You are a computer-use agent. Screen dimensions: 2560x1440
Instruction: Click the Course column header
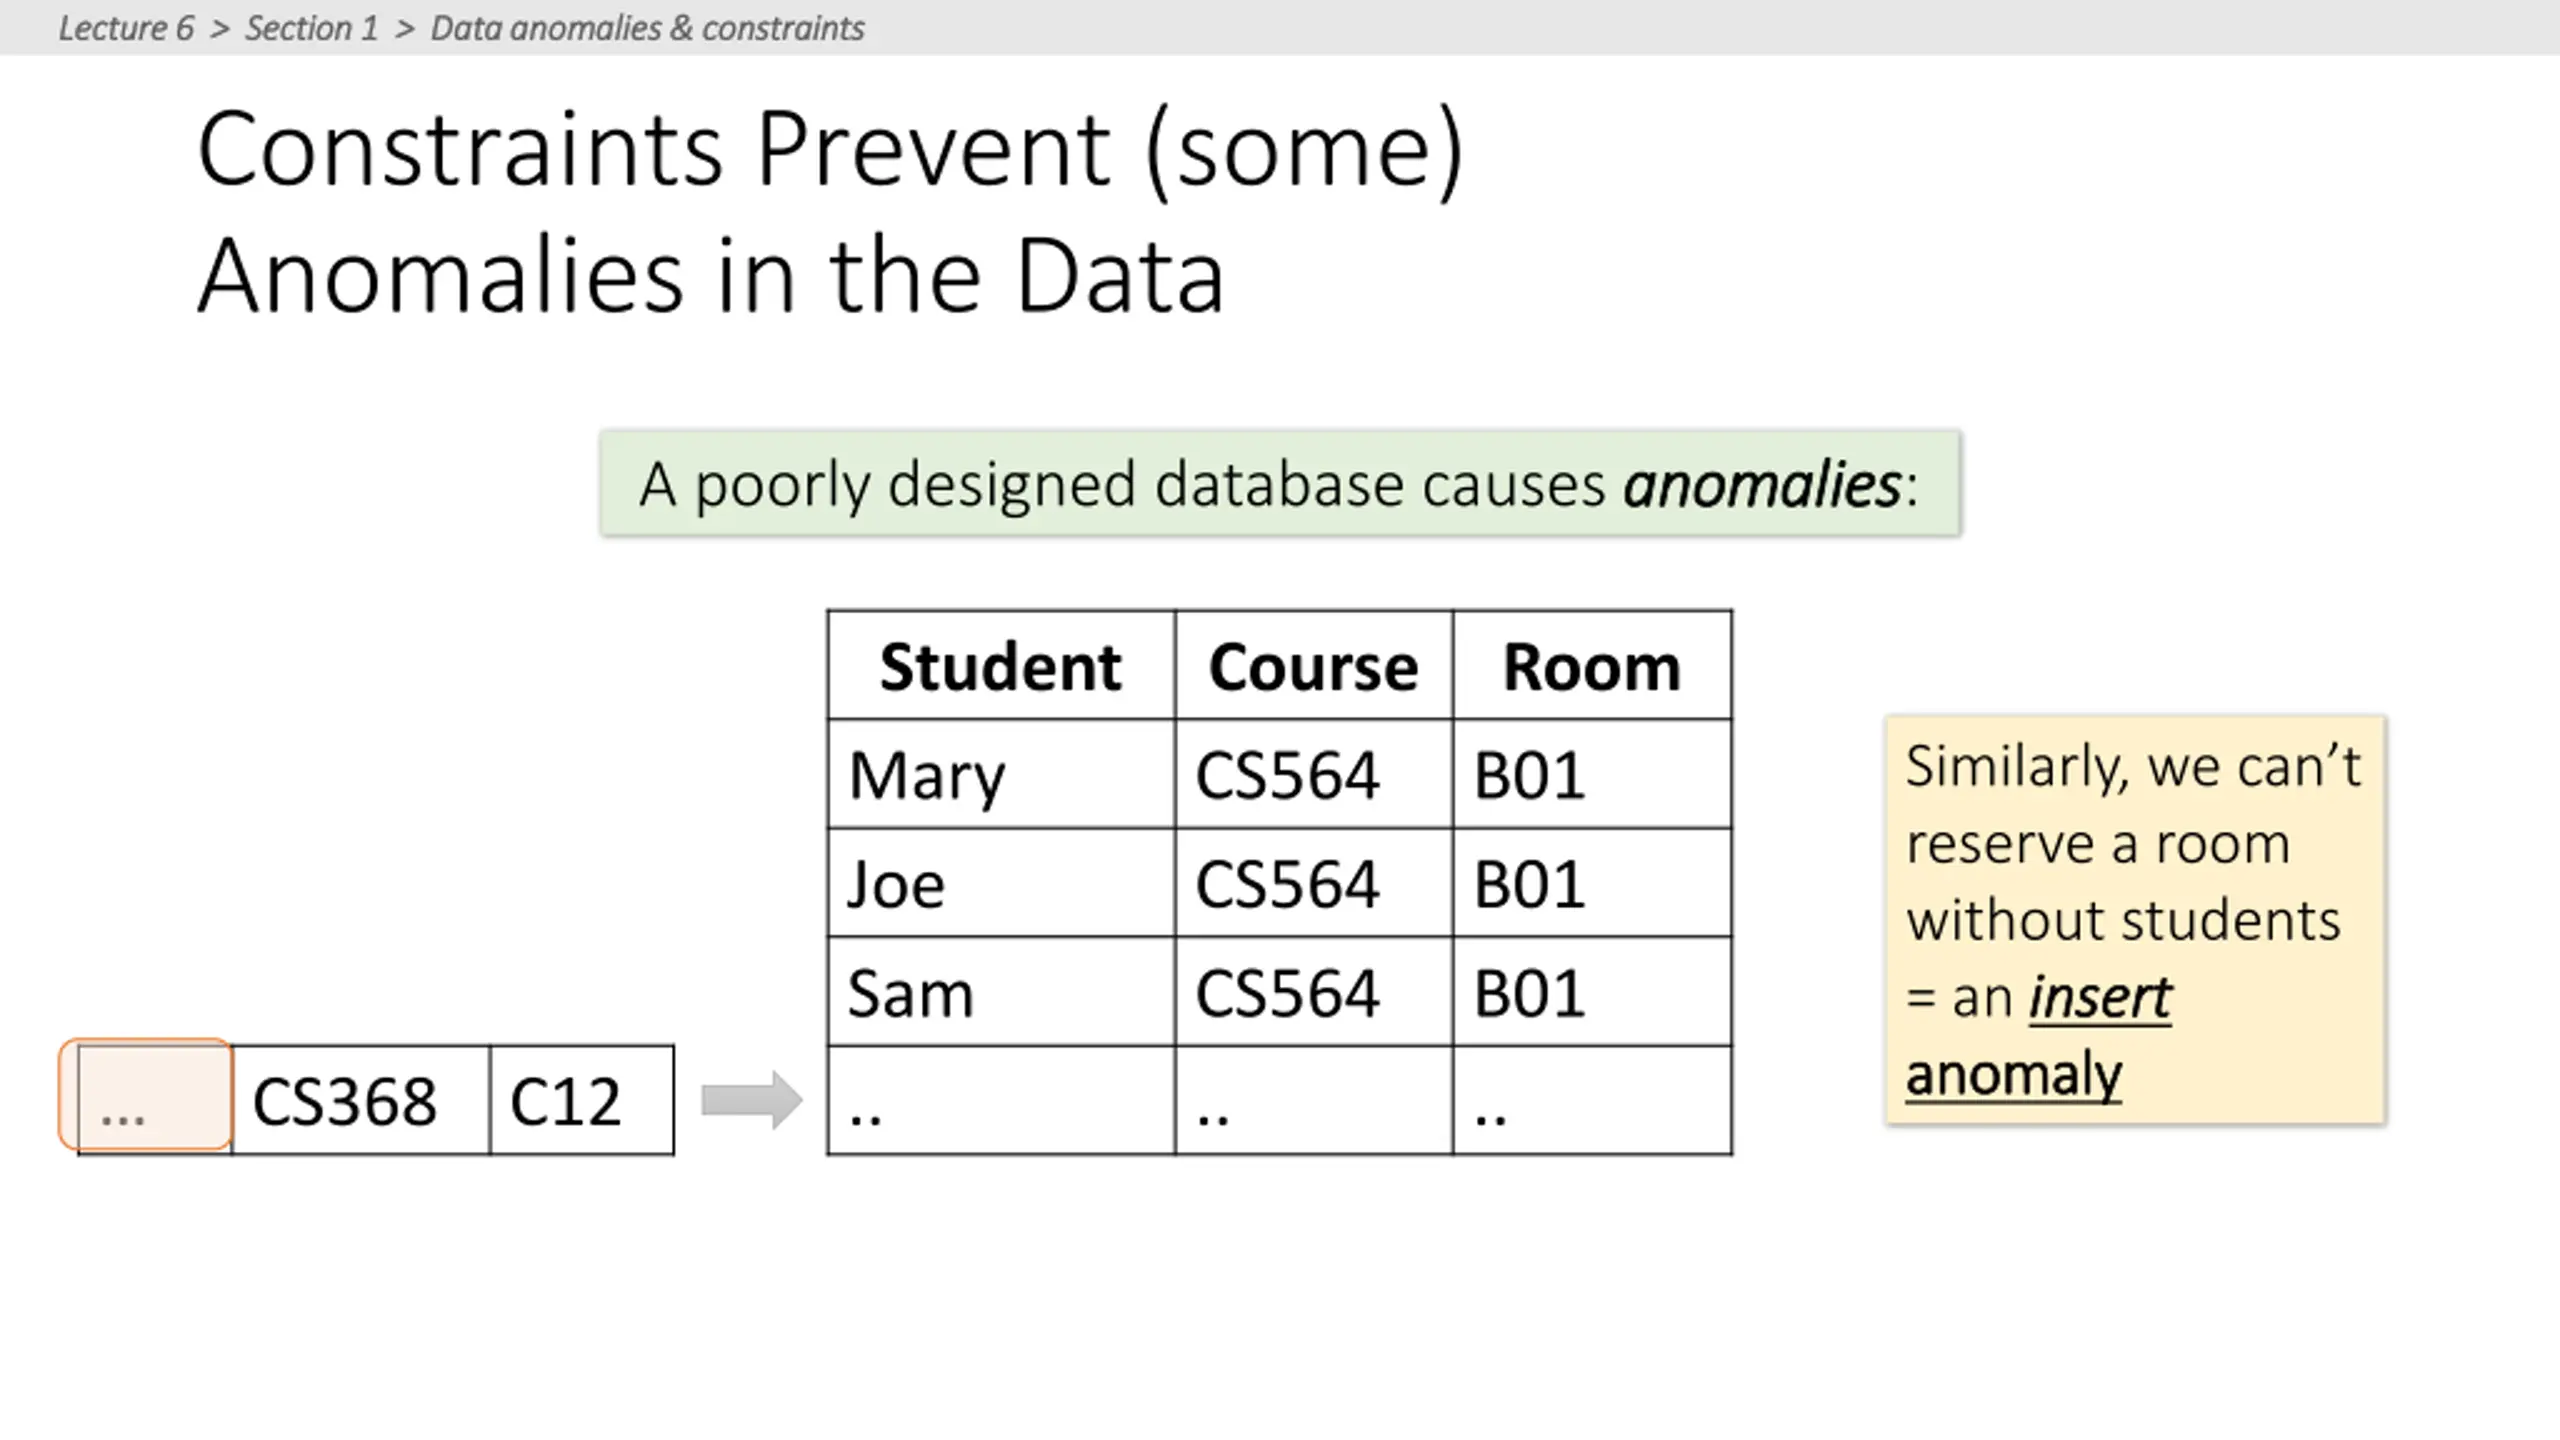tap(1313, 666)
